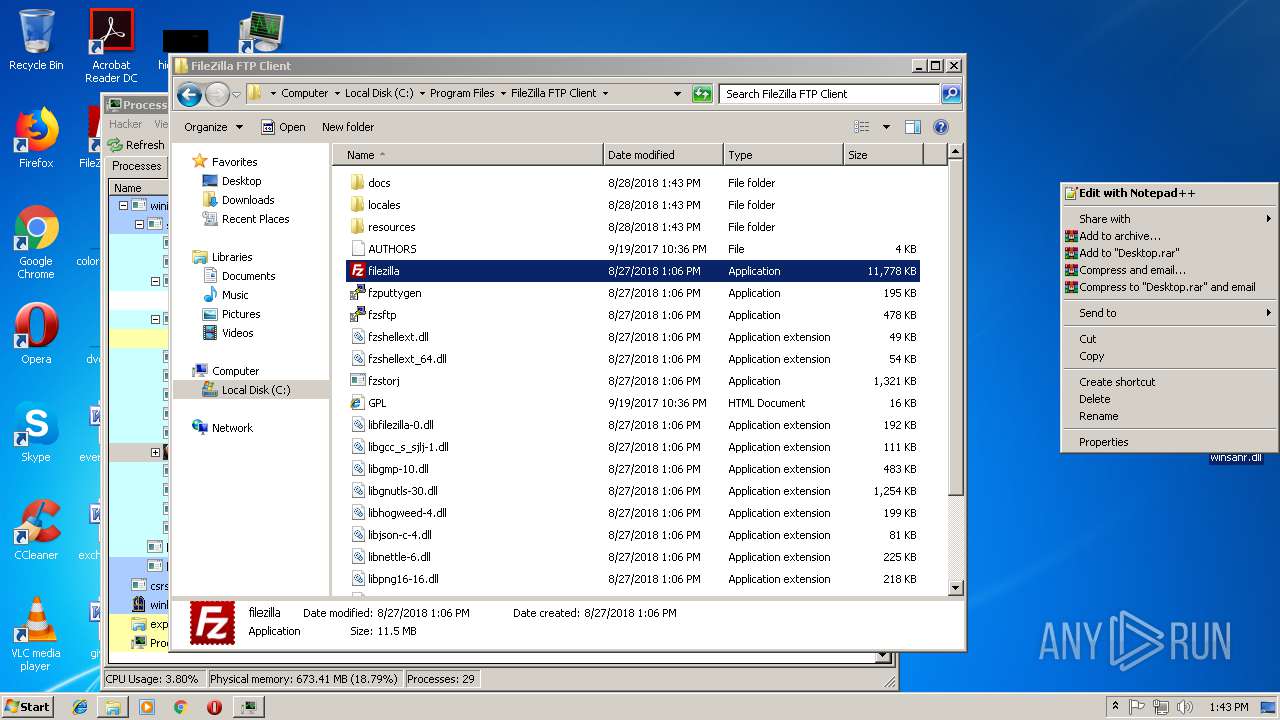Click Refresh in Process Hacker window
Screen dimensions: 1280x720
137,145
